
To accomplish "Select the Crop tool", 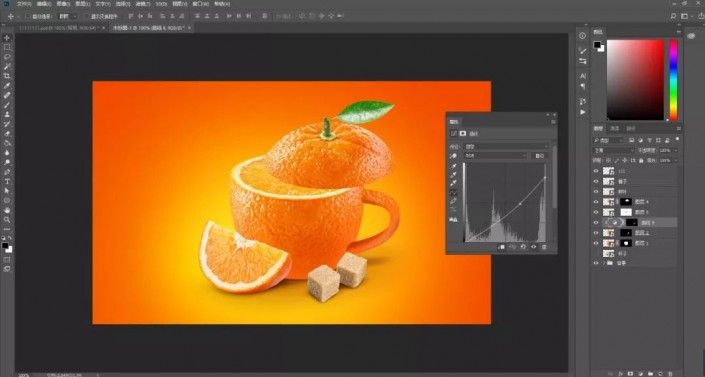I will pos(7,76).
